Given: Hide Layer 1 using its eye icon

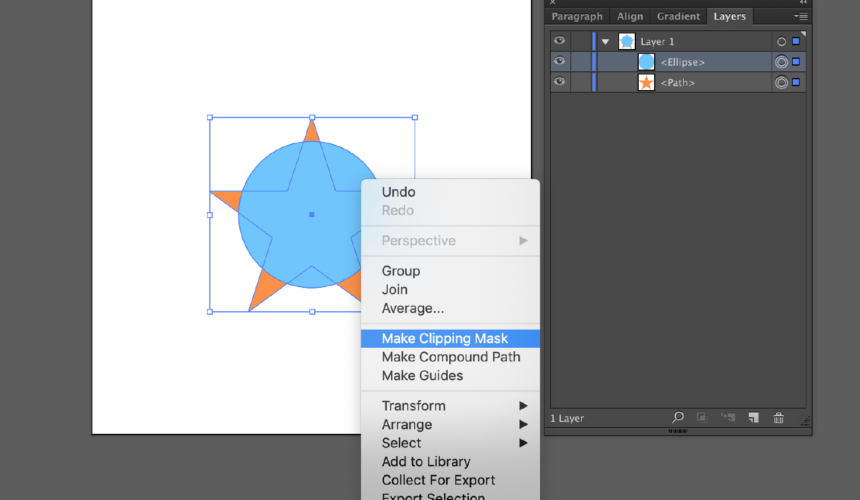Looking at the screenshot, I should pyautogui.click(x=559, y=41).
